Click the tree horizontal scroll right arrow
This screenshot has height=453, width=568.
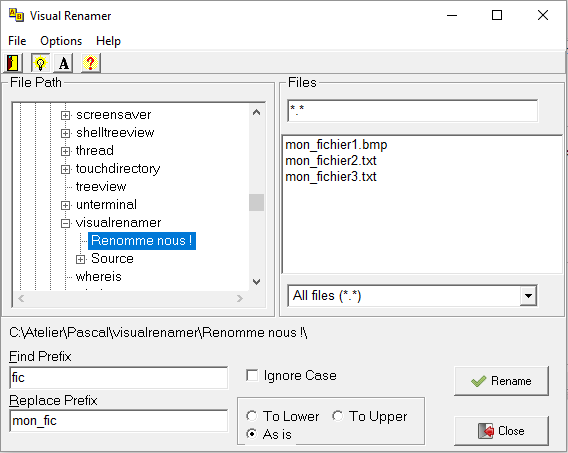[x=239, y=298]
